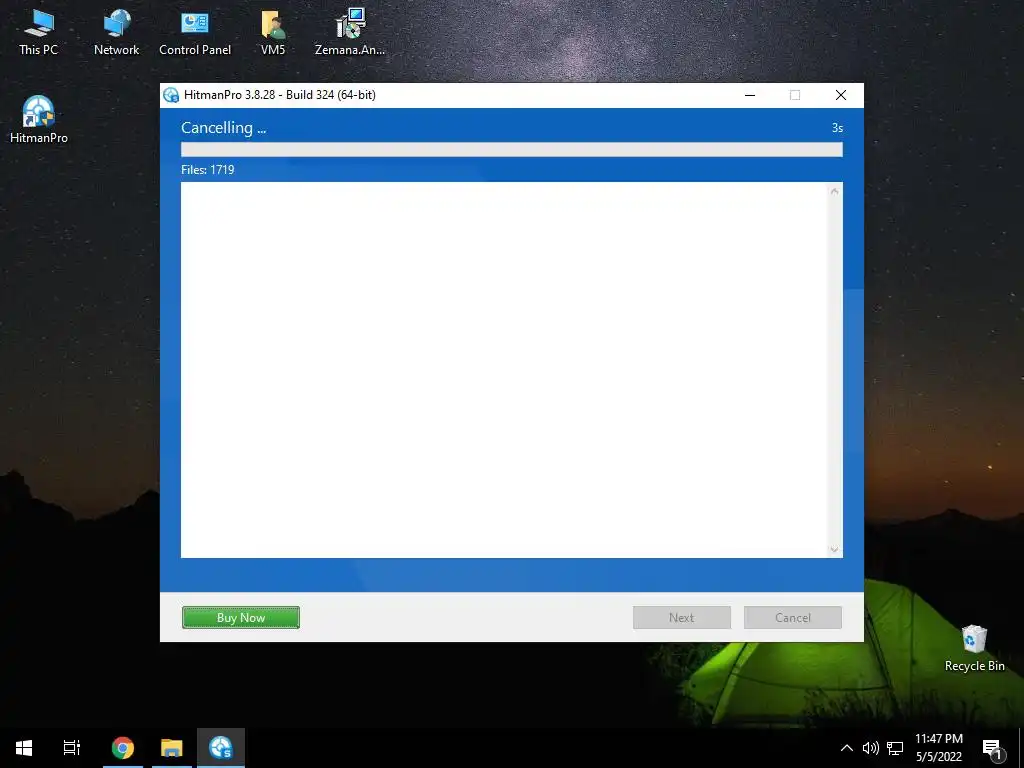The width and height of the screenshot is (1024, 768).
Task: Click the Files: 1719 counter
Action: [x=208, y=170]
